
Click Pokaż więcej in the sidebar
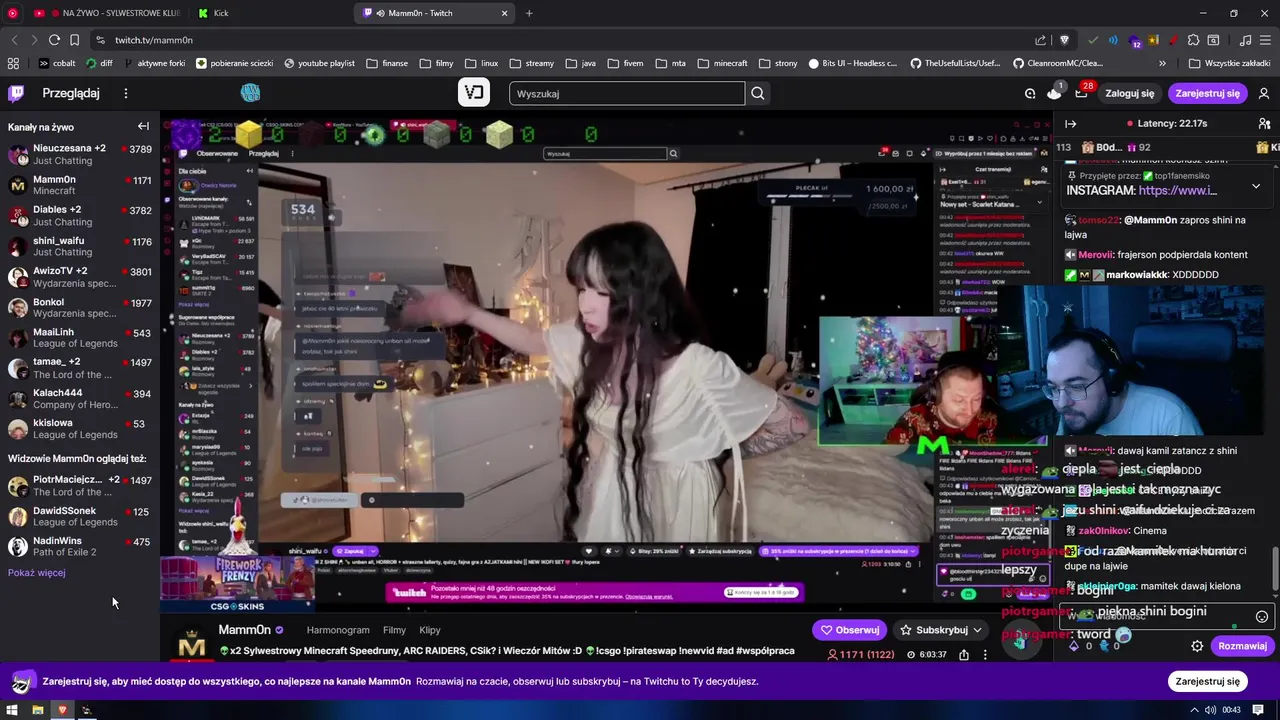click(x=37, y=573)
